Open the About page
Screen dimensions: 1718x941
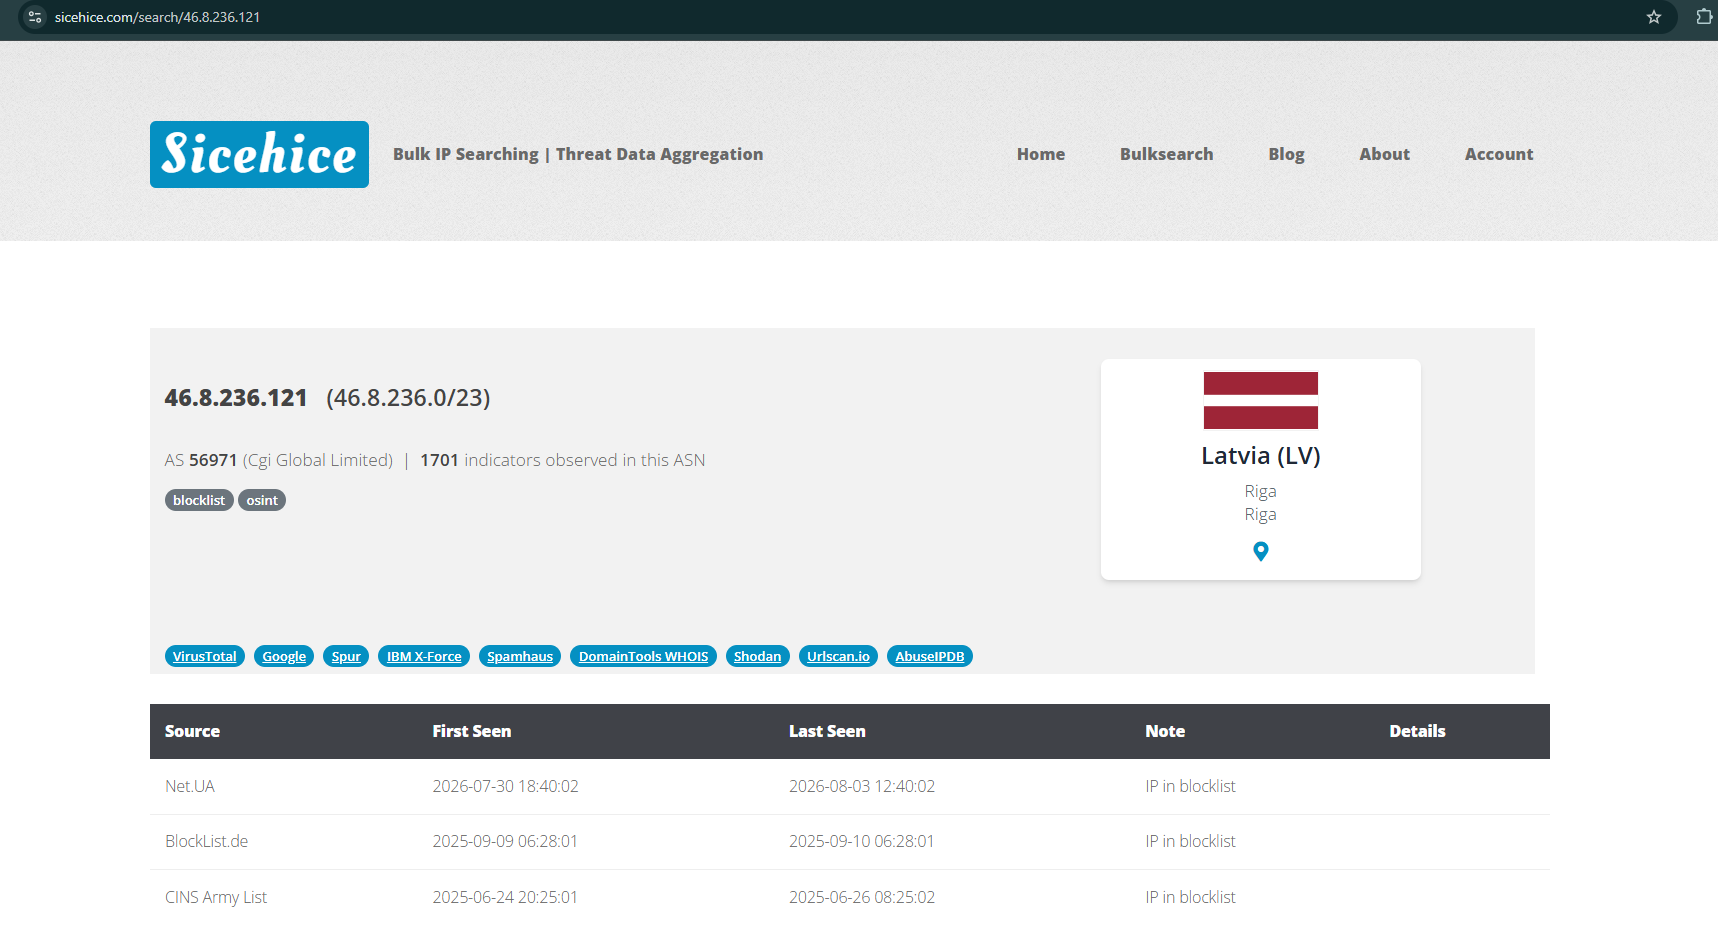tap(1384, 154)
